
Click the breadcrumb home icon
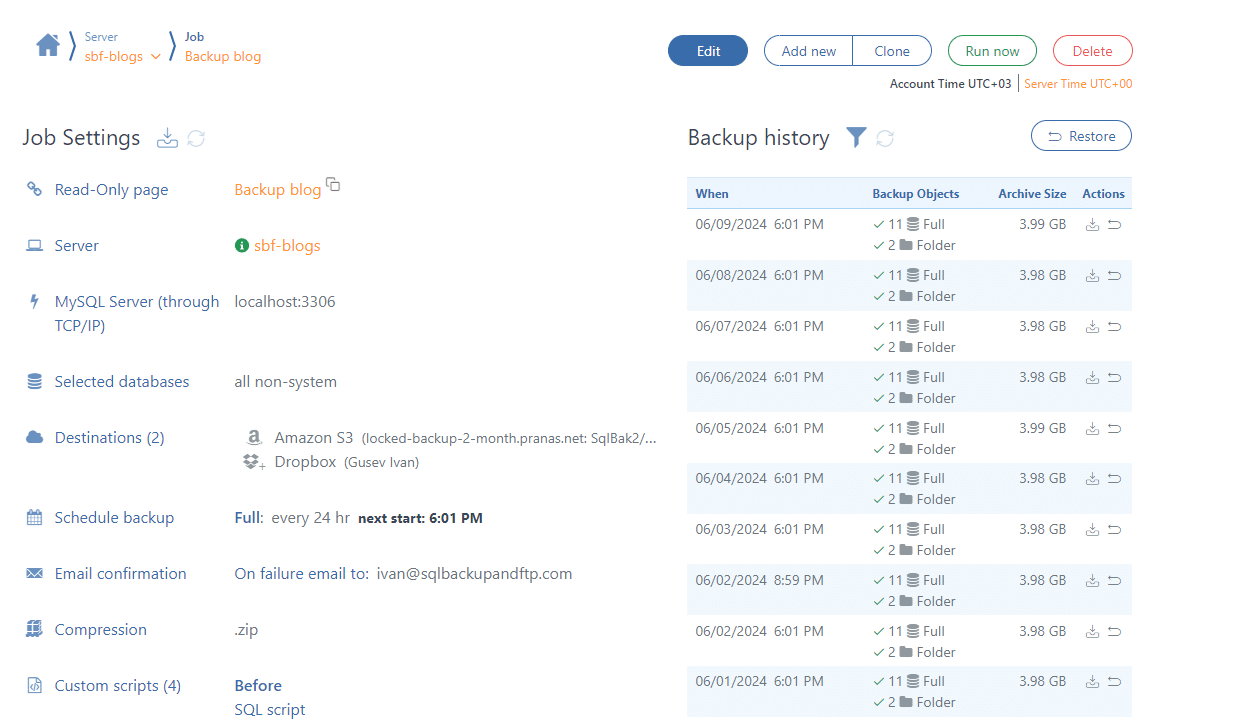point(47,45)
